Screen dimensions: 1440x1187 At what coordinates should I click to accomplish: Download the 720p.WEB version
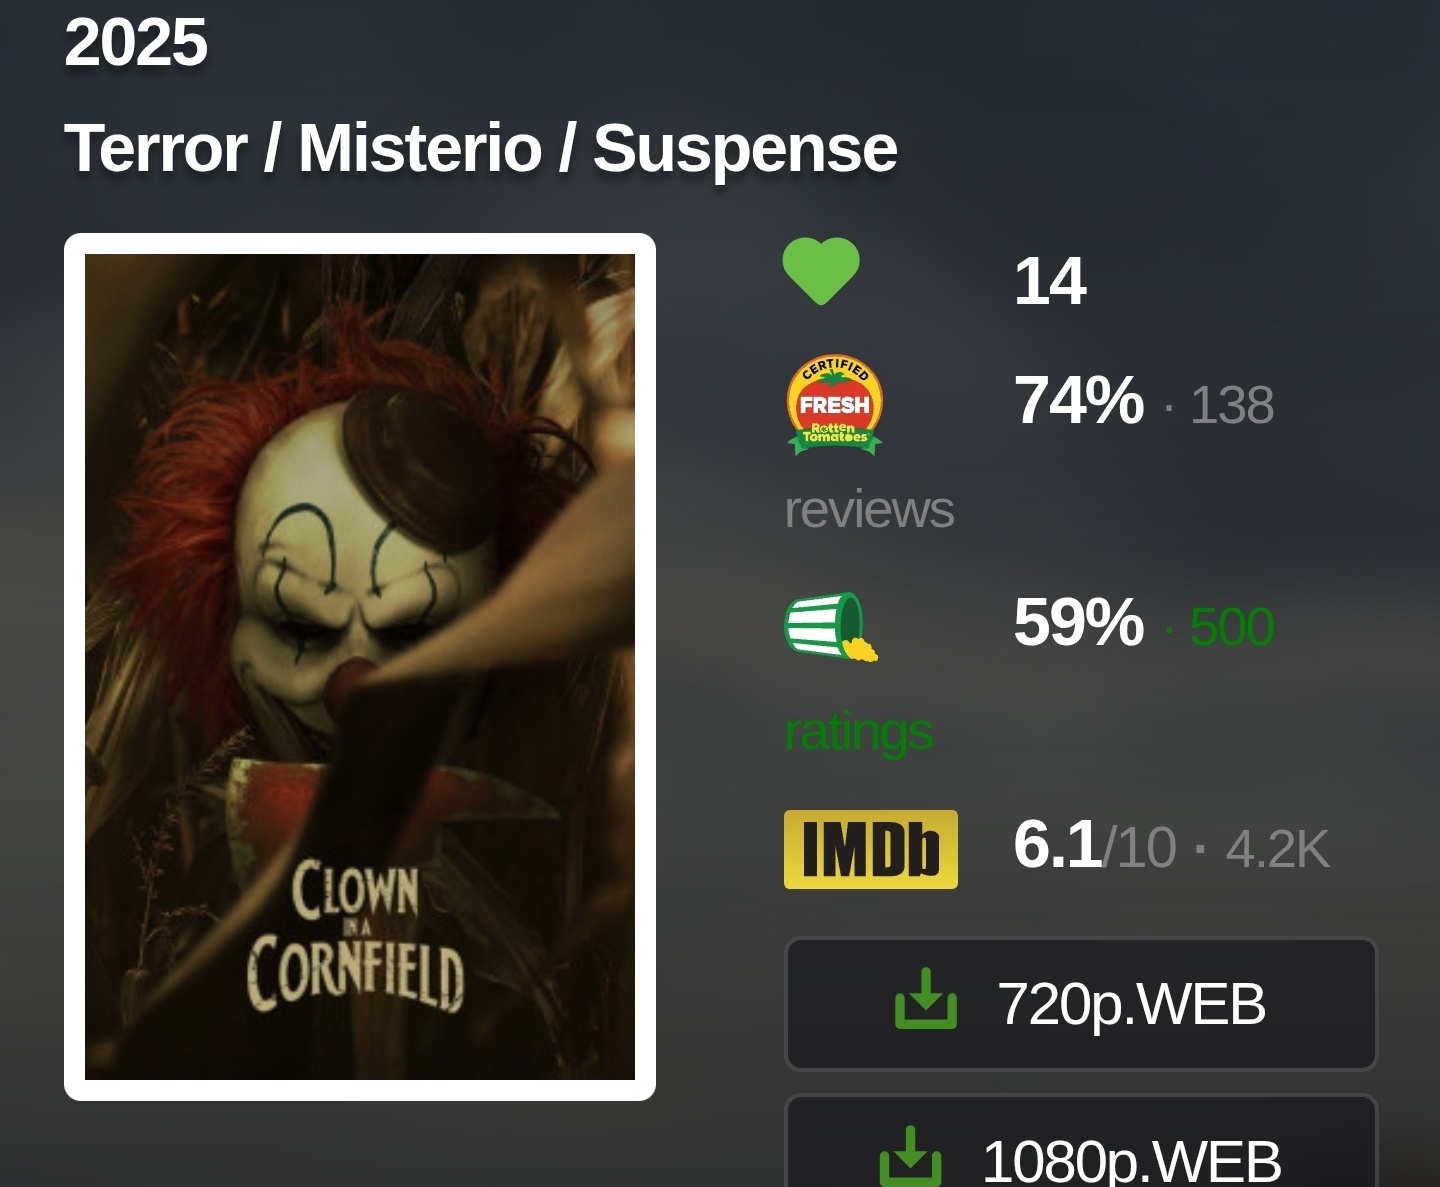1082,1004
